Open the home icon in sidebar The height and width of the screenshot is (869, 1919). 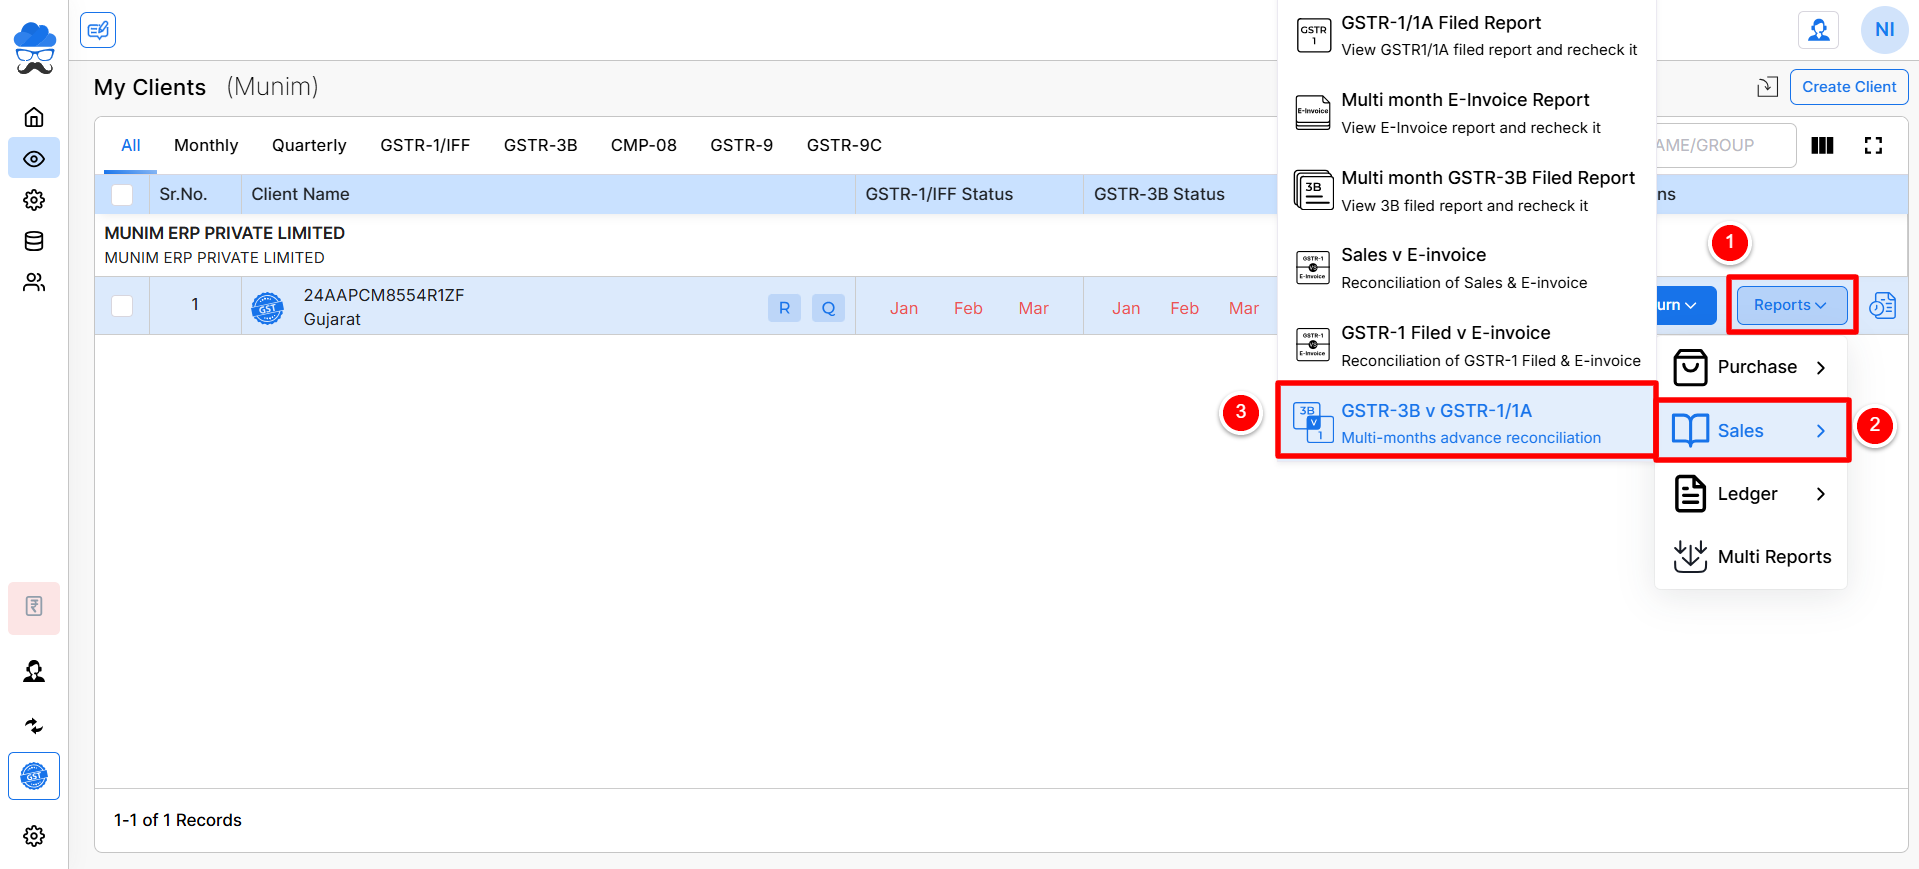coord(34,117)
